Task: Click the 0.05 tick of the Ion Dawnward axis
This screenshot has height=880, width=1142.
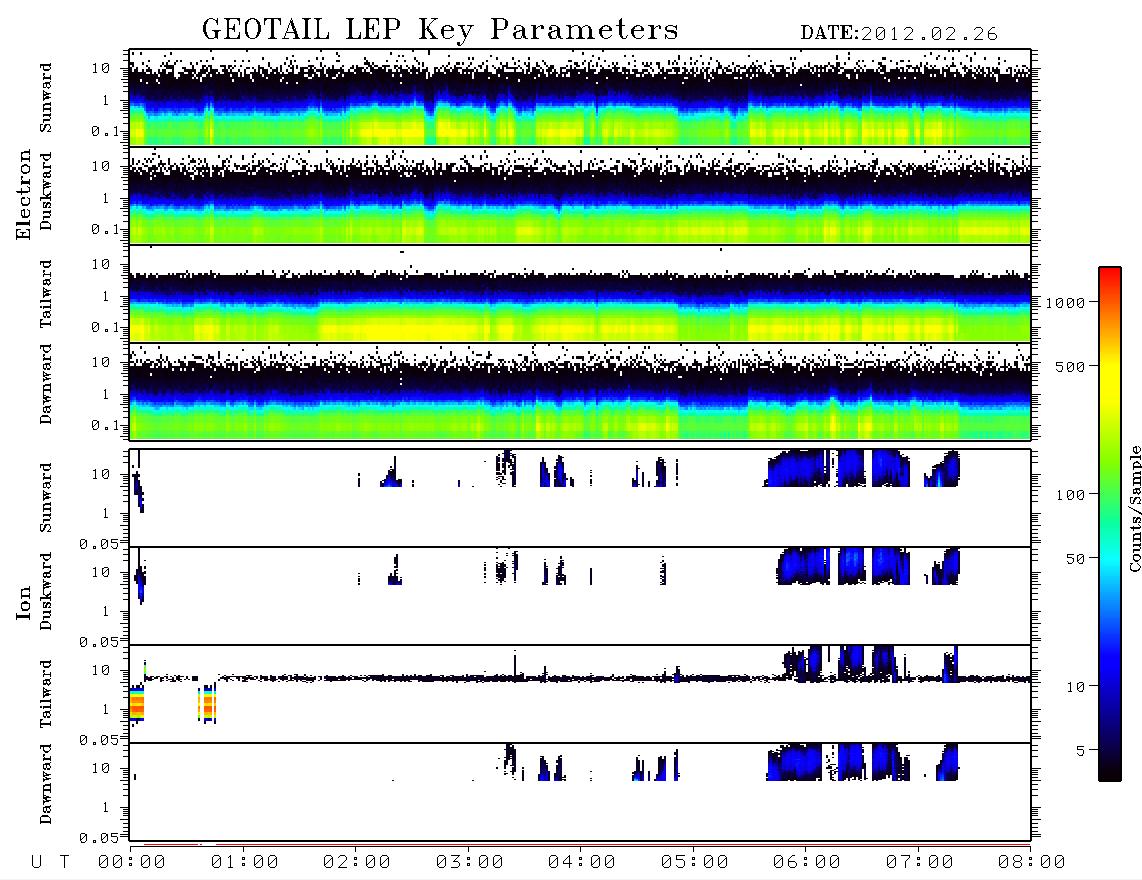Action: tap(100, 838)
